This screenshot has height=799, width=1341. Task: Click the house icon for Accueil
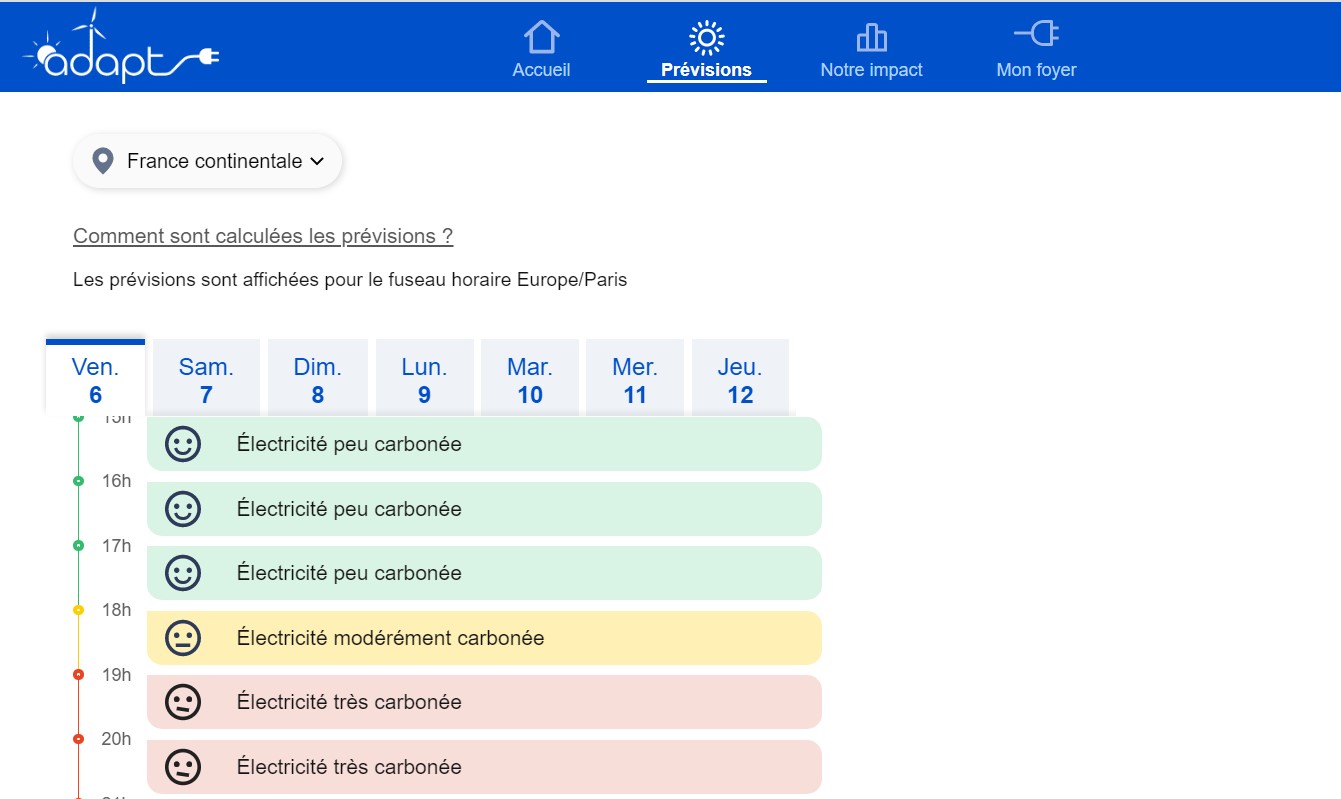(541, 37)
